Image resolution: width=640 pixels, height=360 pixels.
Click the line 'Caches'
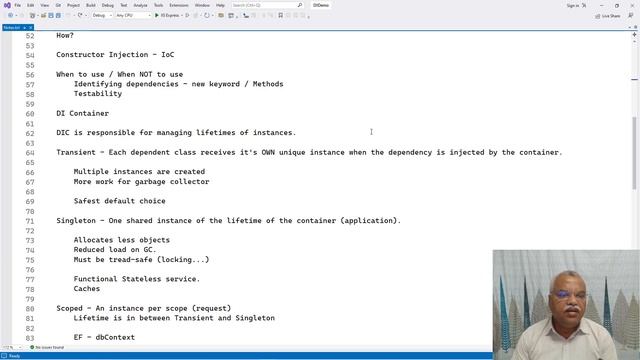point(87,289)
